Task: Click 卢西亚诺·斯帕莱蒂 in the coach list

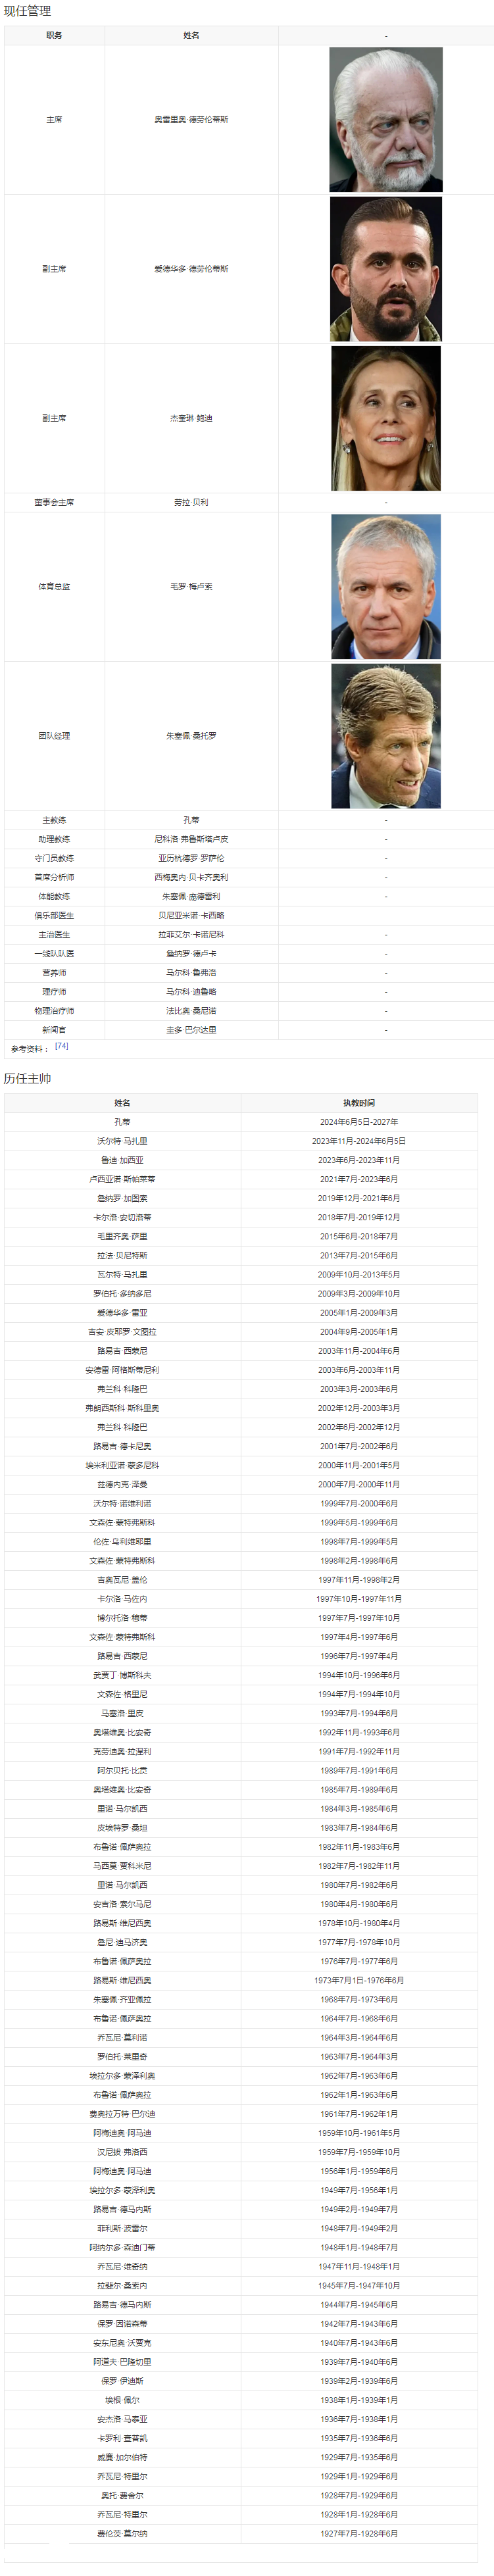Action: point(122,1179)
